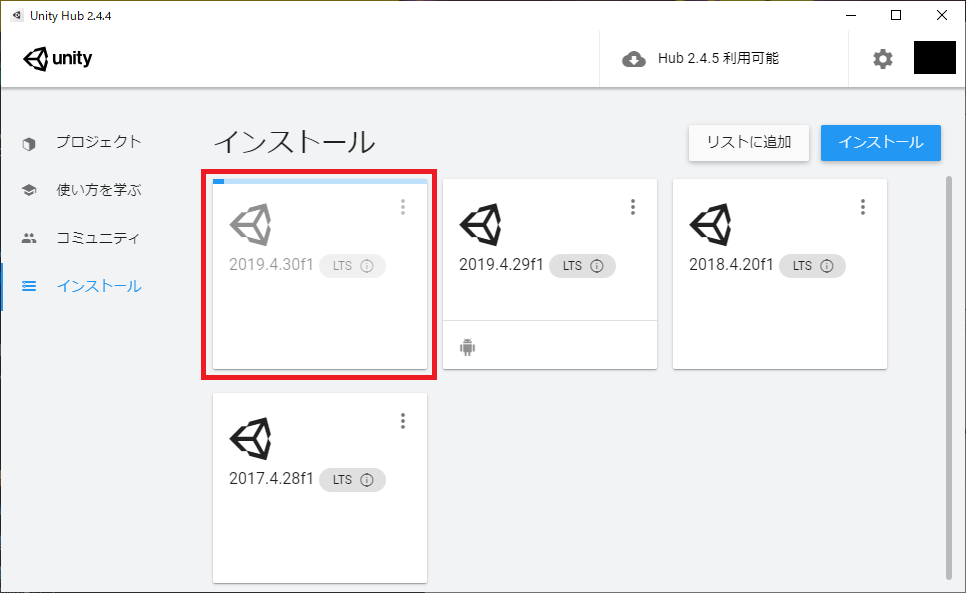The height and width of the screenshot is (593, 966).
Task: Click the 2019.4.30f1 install progress bar
Action: click(320, 182)
